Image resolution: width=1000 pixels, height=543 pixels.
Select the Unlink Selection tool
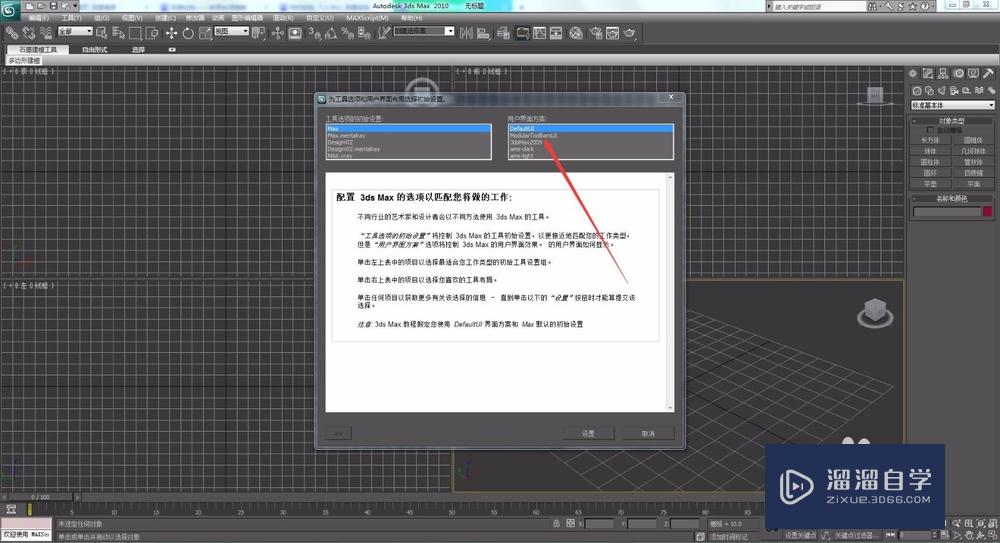coord(29,33)
